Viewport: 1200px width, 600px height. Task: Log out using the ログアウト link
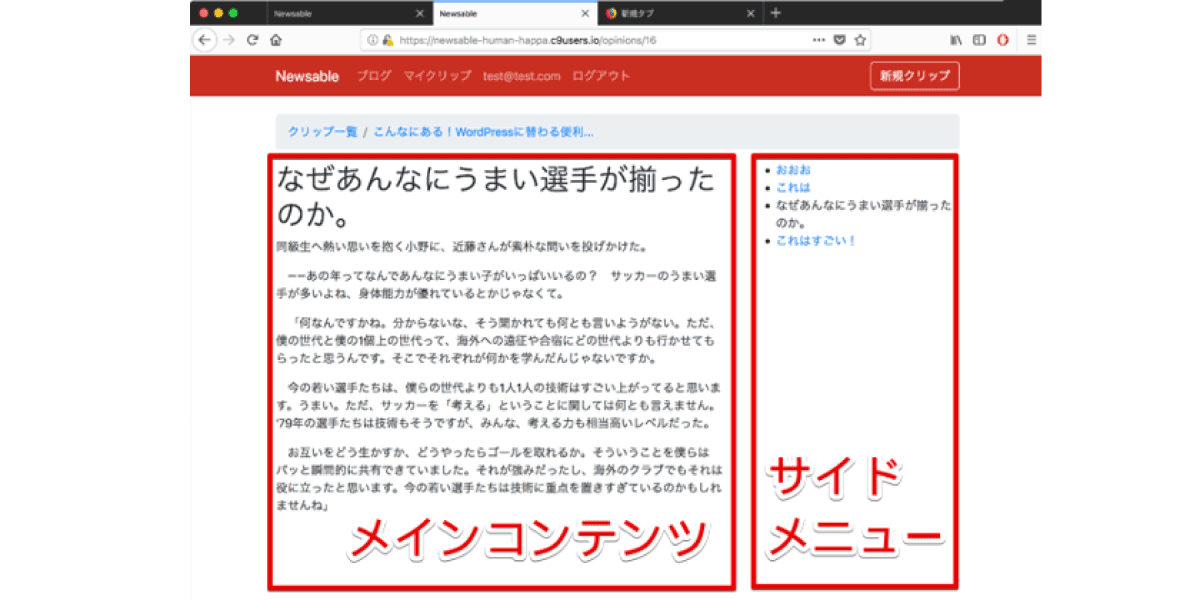pyautogui.click(x=601, y=76)
